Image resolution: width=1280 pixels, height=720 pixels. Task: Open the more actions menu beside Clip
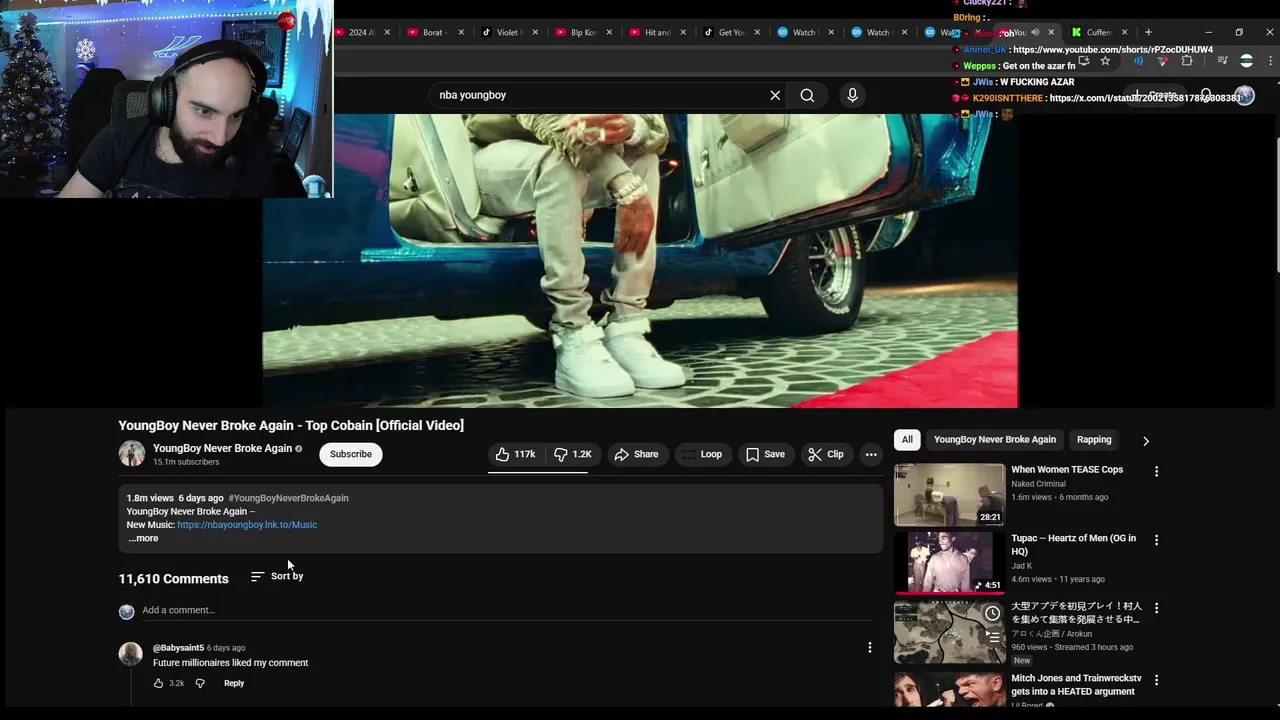coord(871,454)
